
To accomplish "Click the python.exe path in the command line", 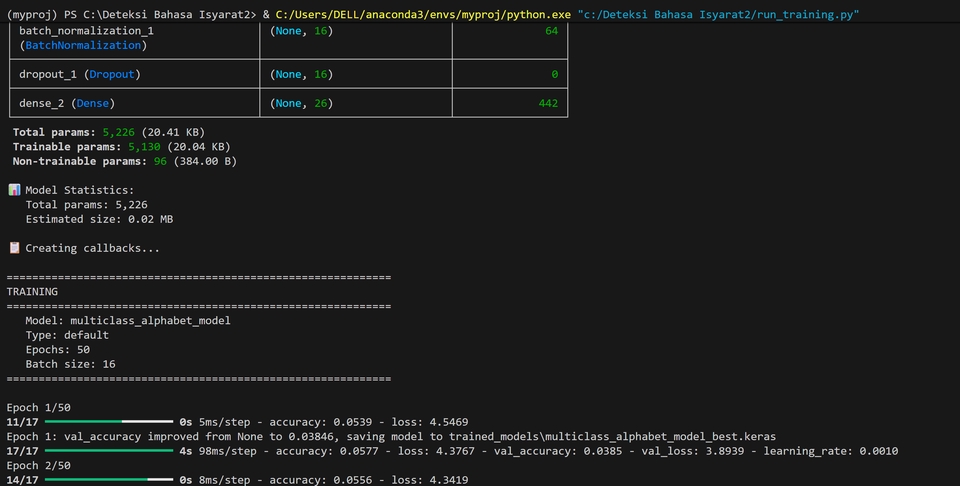I will pyautogui.click(x=423, y=15).
